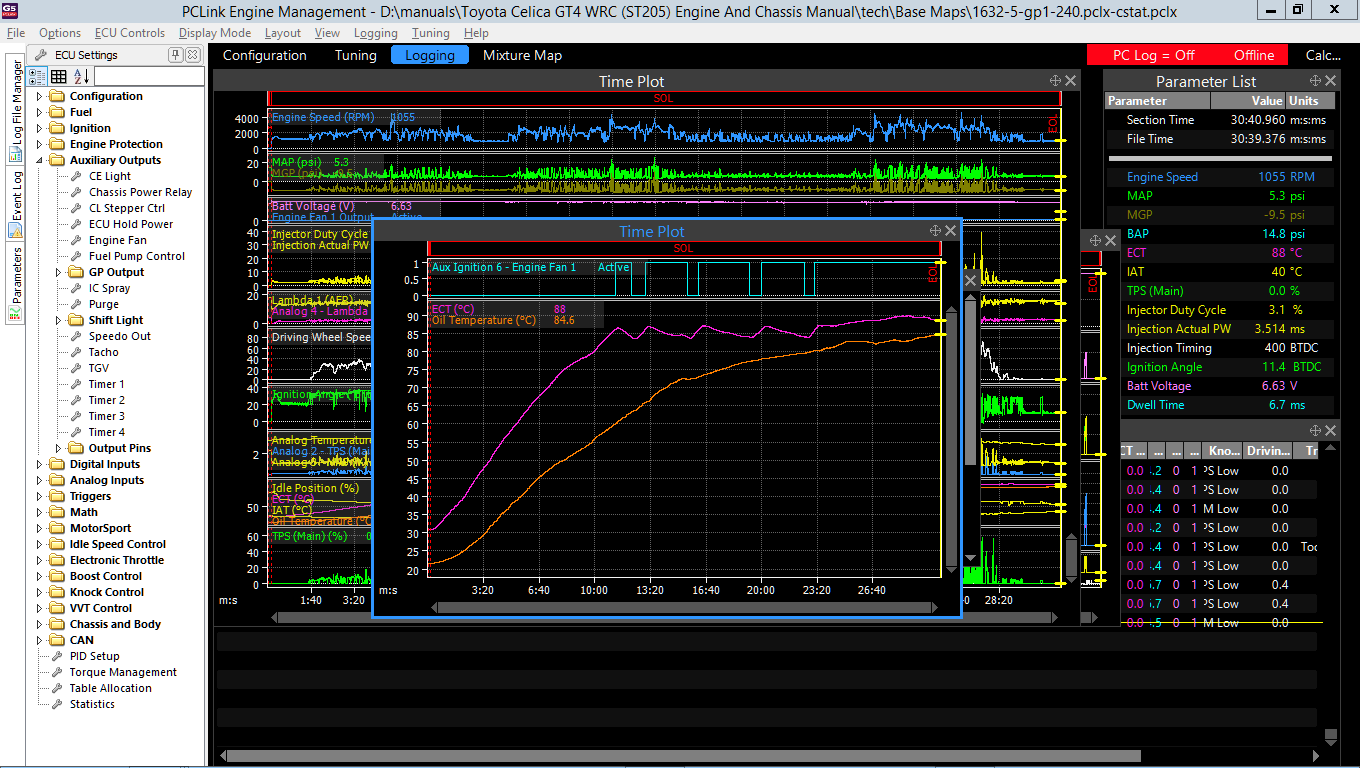Screen dimensions: 1360x768
Task: Close the ECU Settings panel
Action: point(192,55)
